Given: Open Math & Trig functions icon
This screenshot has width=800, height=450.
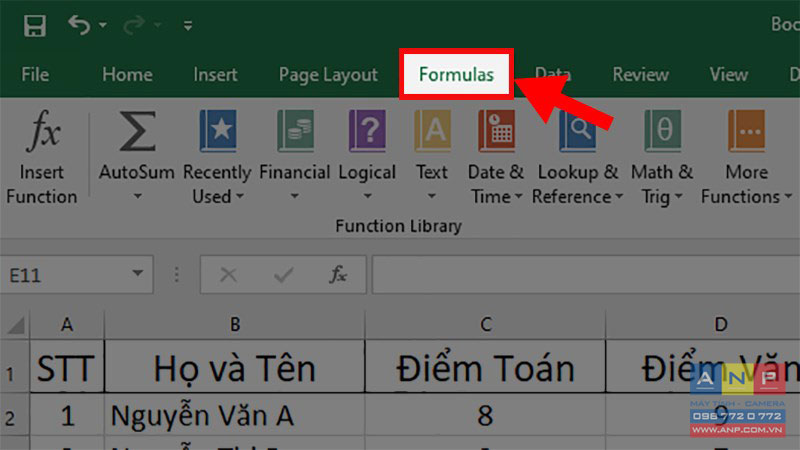Looking at the screenshot, I should click(663, 131).
